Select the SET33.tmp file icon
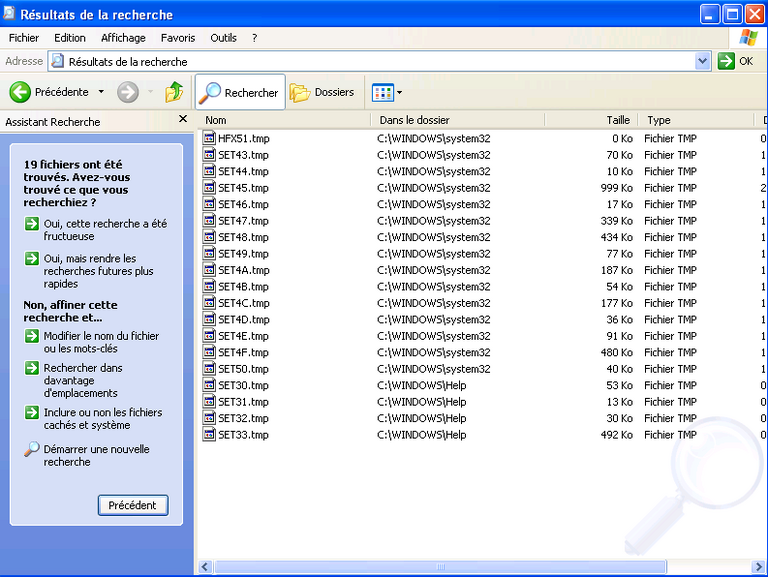768x577 pixels. 209,434
